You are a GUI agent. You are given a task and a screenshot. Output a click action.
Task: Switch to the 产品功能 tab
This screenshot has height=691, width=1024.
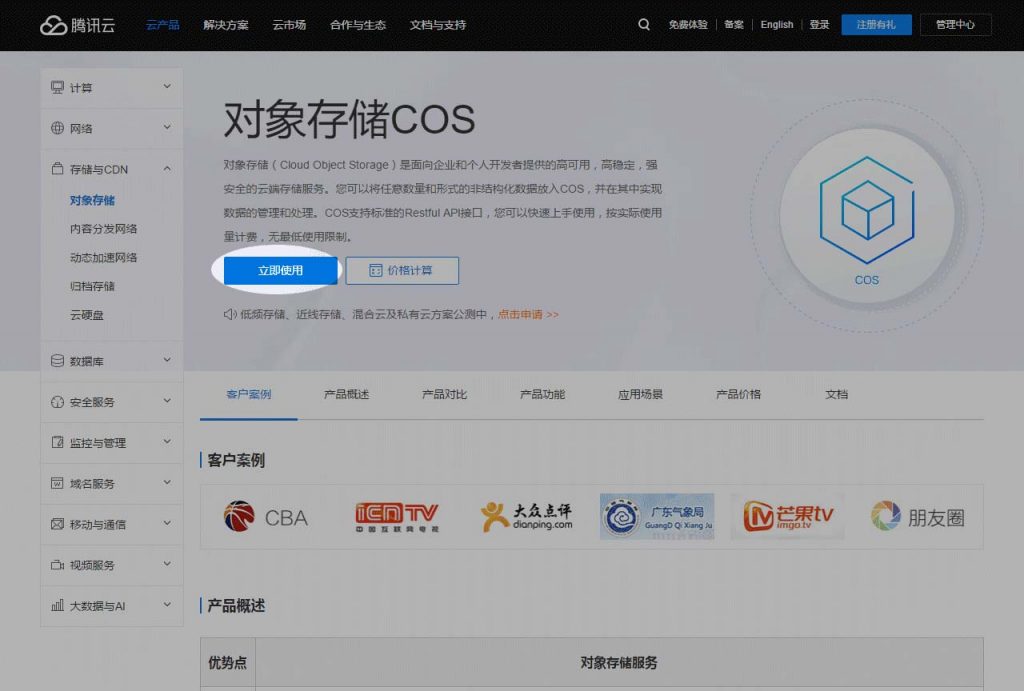[x=542, y=394]
